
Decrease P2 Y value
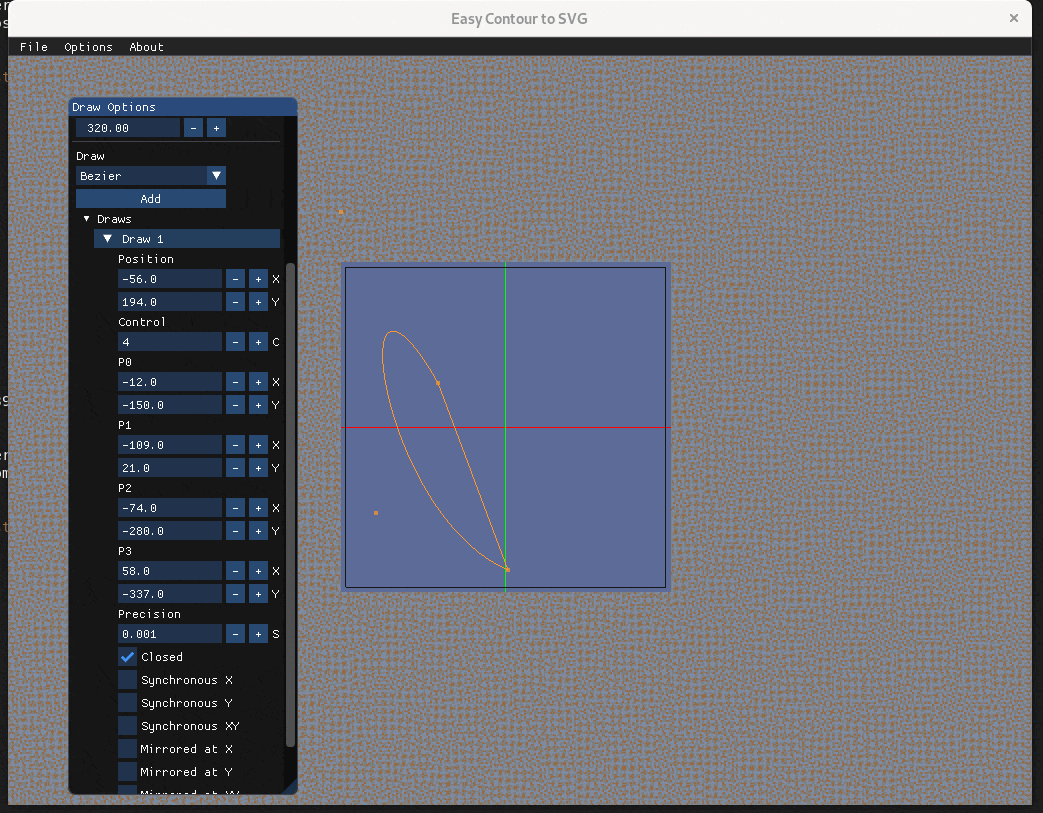click(x=235, y=531)
